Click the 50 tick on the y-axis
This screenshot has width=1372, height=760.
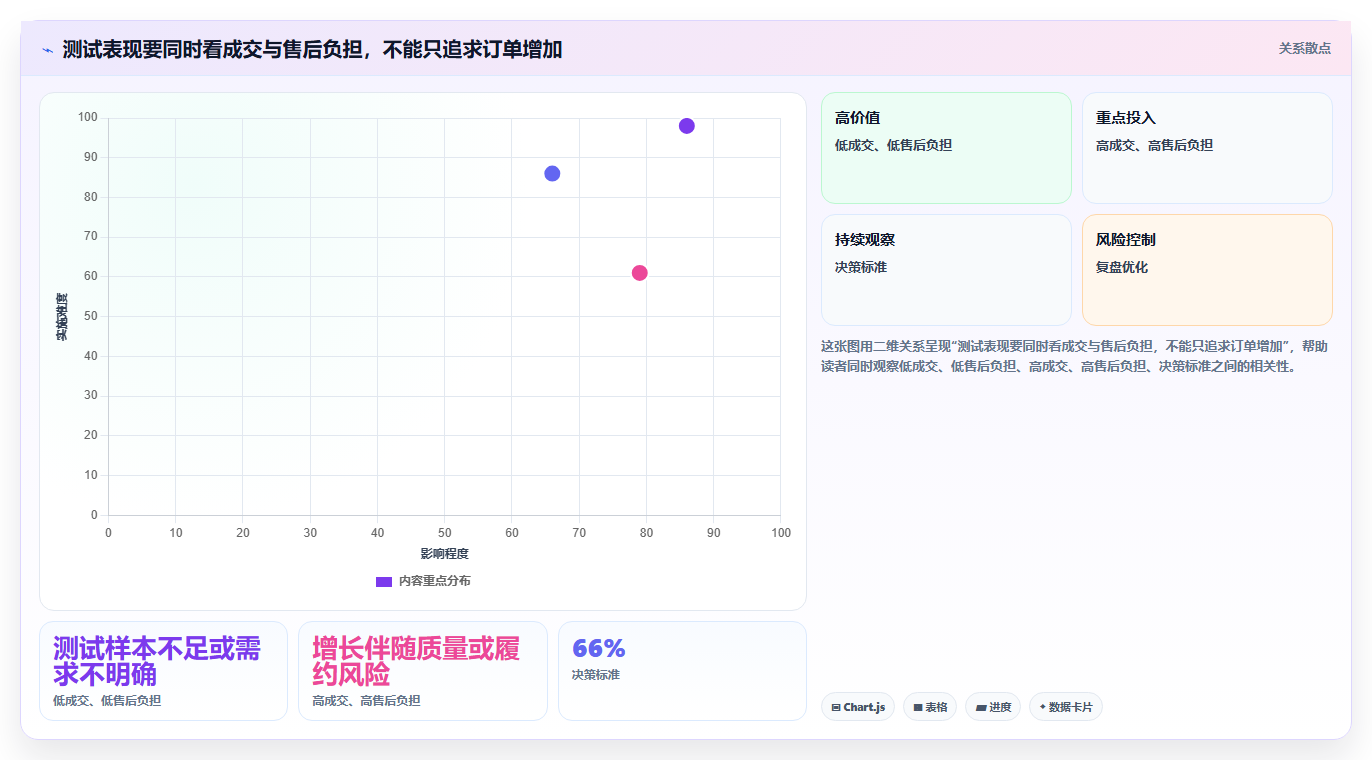coord(91,317)
